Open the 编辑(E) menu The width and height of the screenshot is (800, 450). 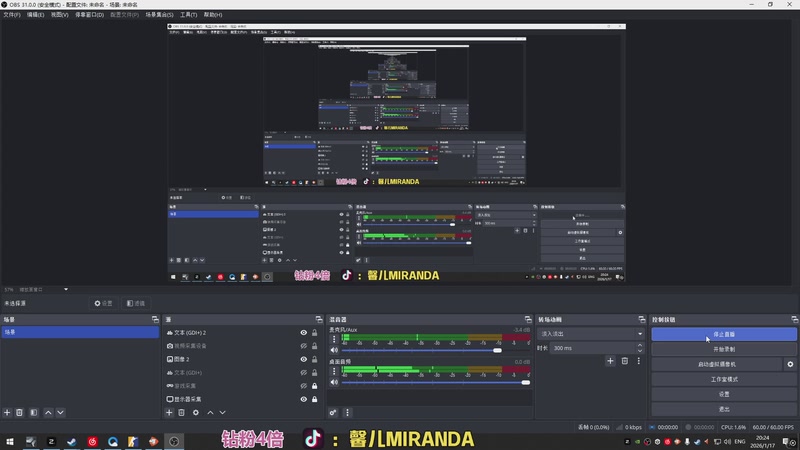(35, 15)
